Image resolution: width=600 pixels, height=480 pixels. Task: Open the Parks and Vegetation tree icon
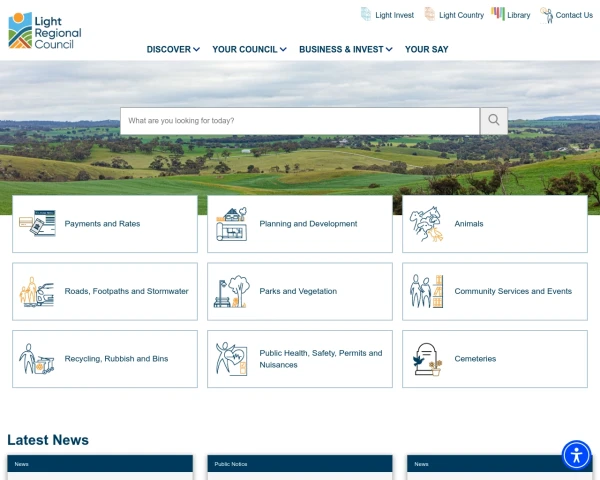pos(231,291)
